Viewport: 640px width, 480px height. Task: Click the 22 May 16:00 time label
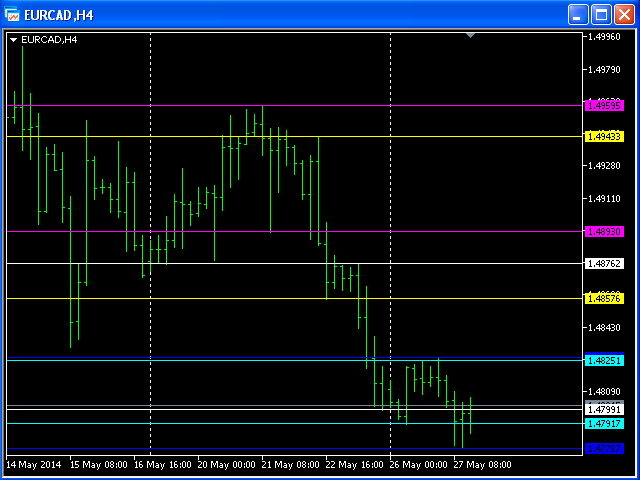(355, 465)
